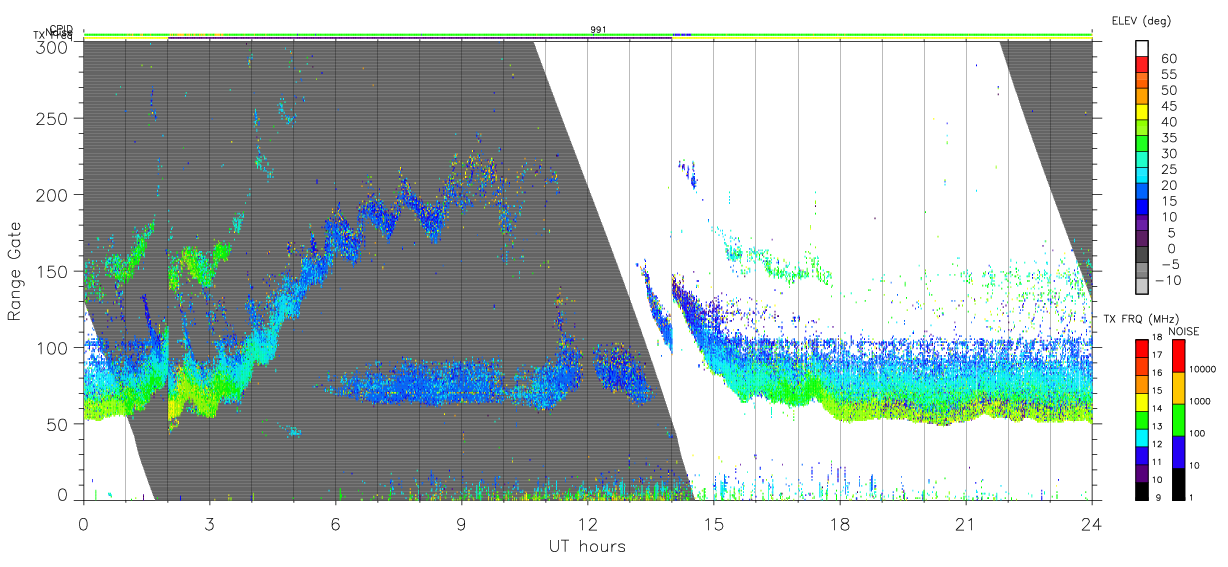This screenshot has width=1228, height=567.
Task: Click the red segment of TX FRQ bar
Action: 1142,348
